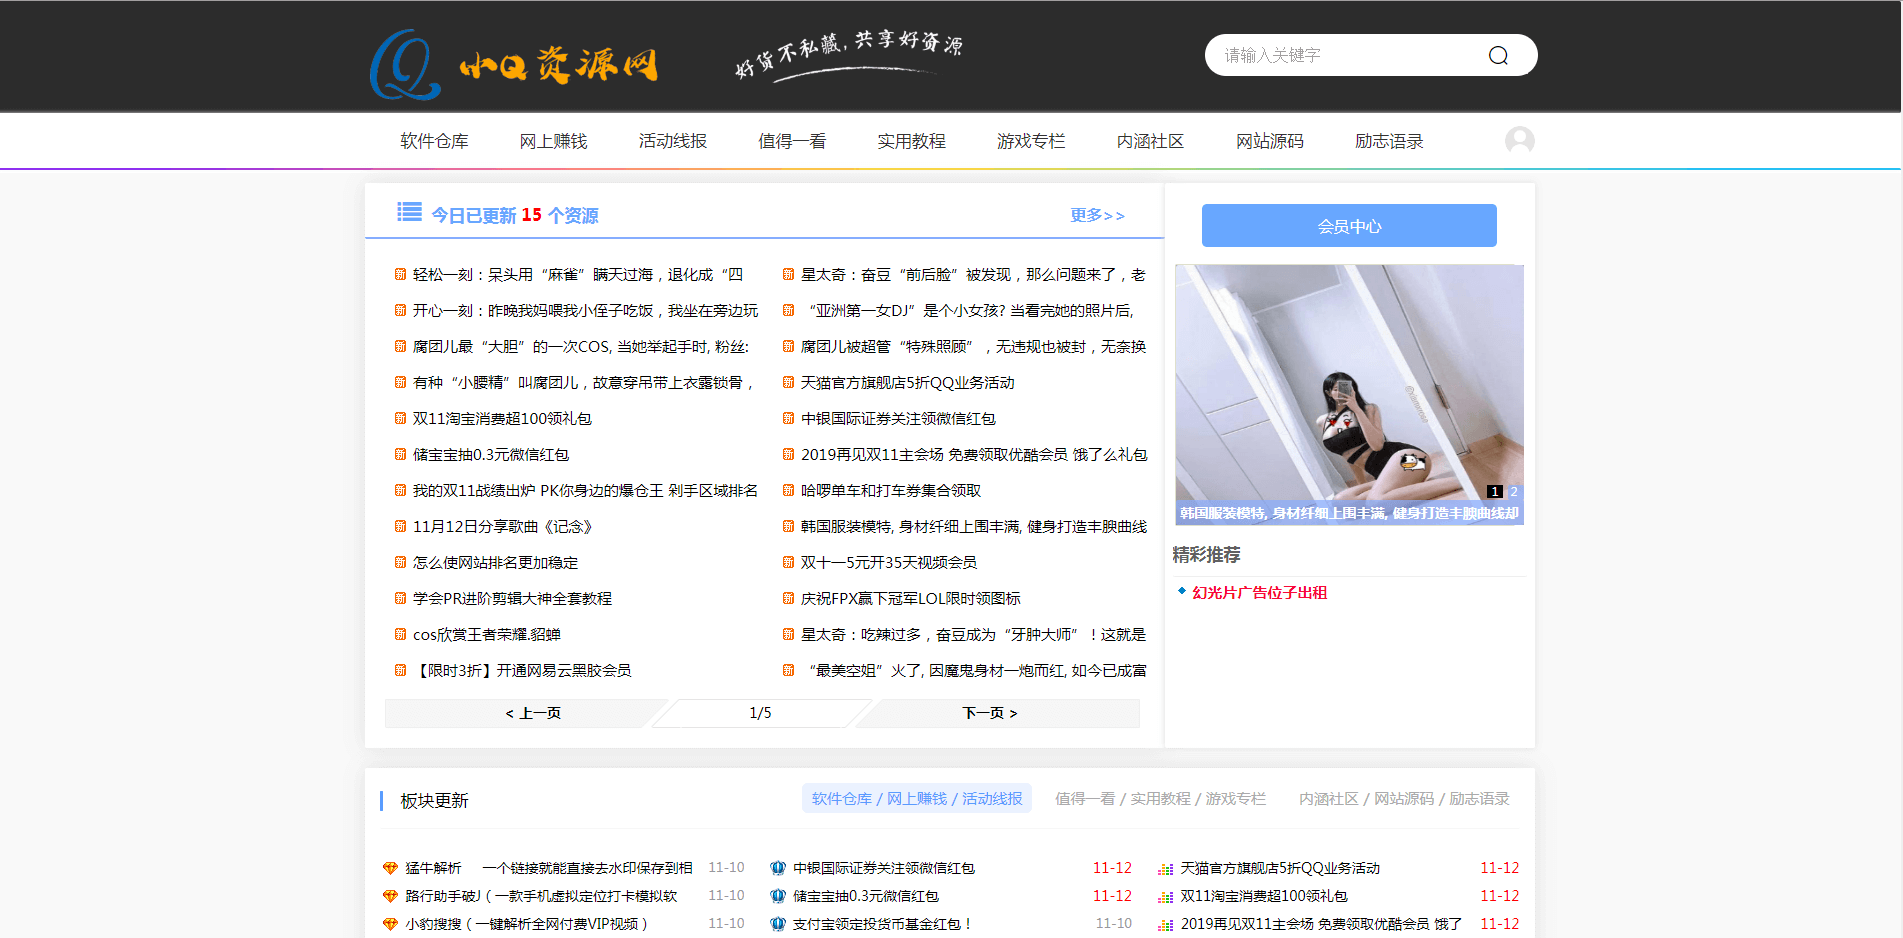The image size is (1903, 938).
Task: Click the list icon beside today's updates
Action: (409, 212)
